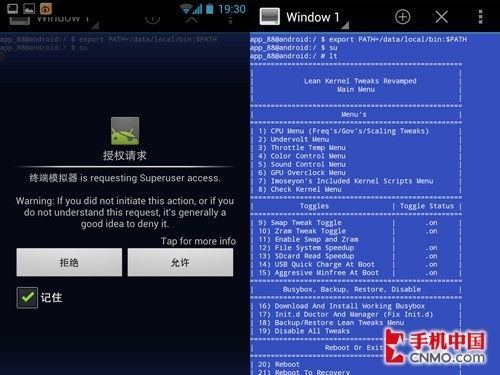The height and width of the screenshot is (375, 500).
Task: Tap the .on status for USB Quick Charge
Action: pos(431,264)
